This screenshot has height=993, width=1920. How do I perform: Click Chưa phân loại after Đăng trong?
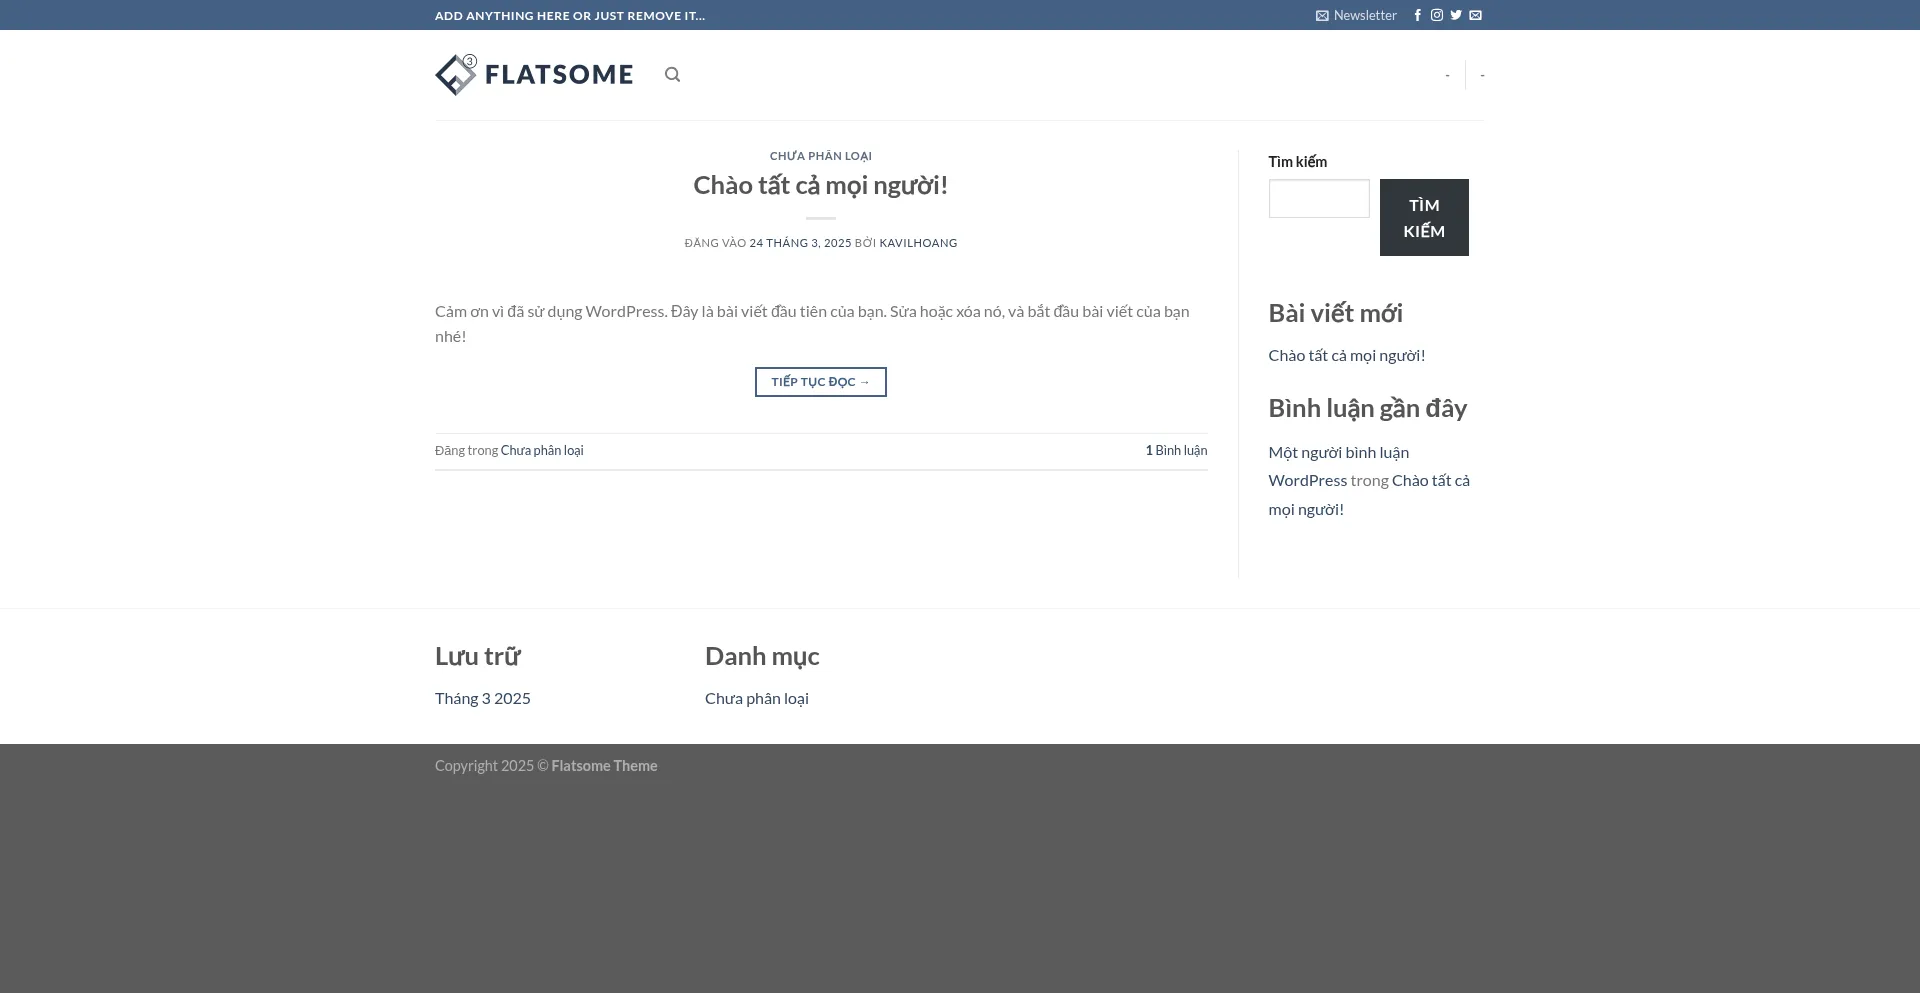point(542,451)
